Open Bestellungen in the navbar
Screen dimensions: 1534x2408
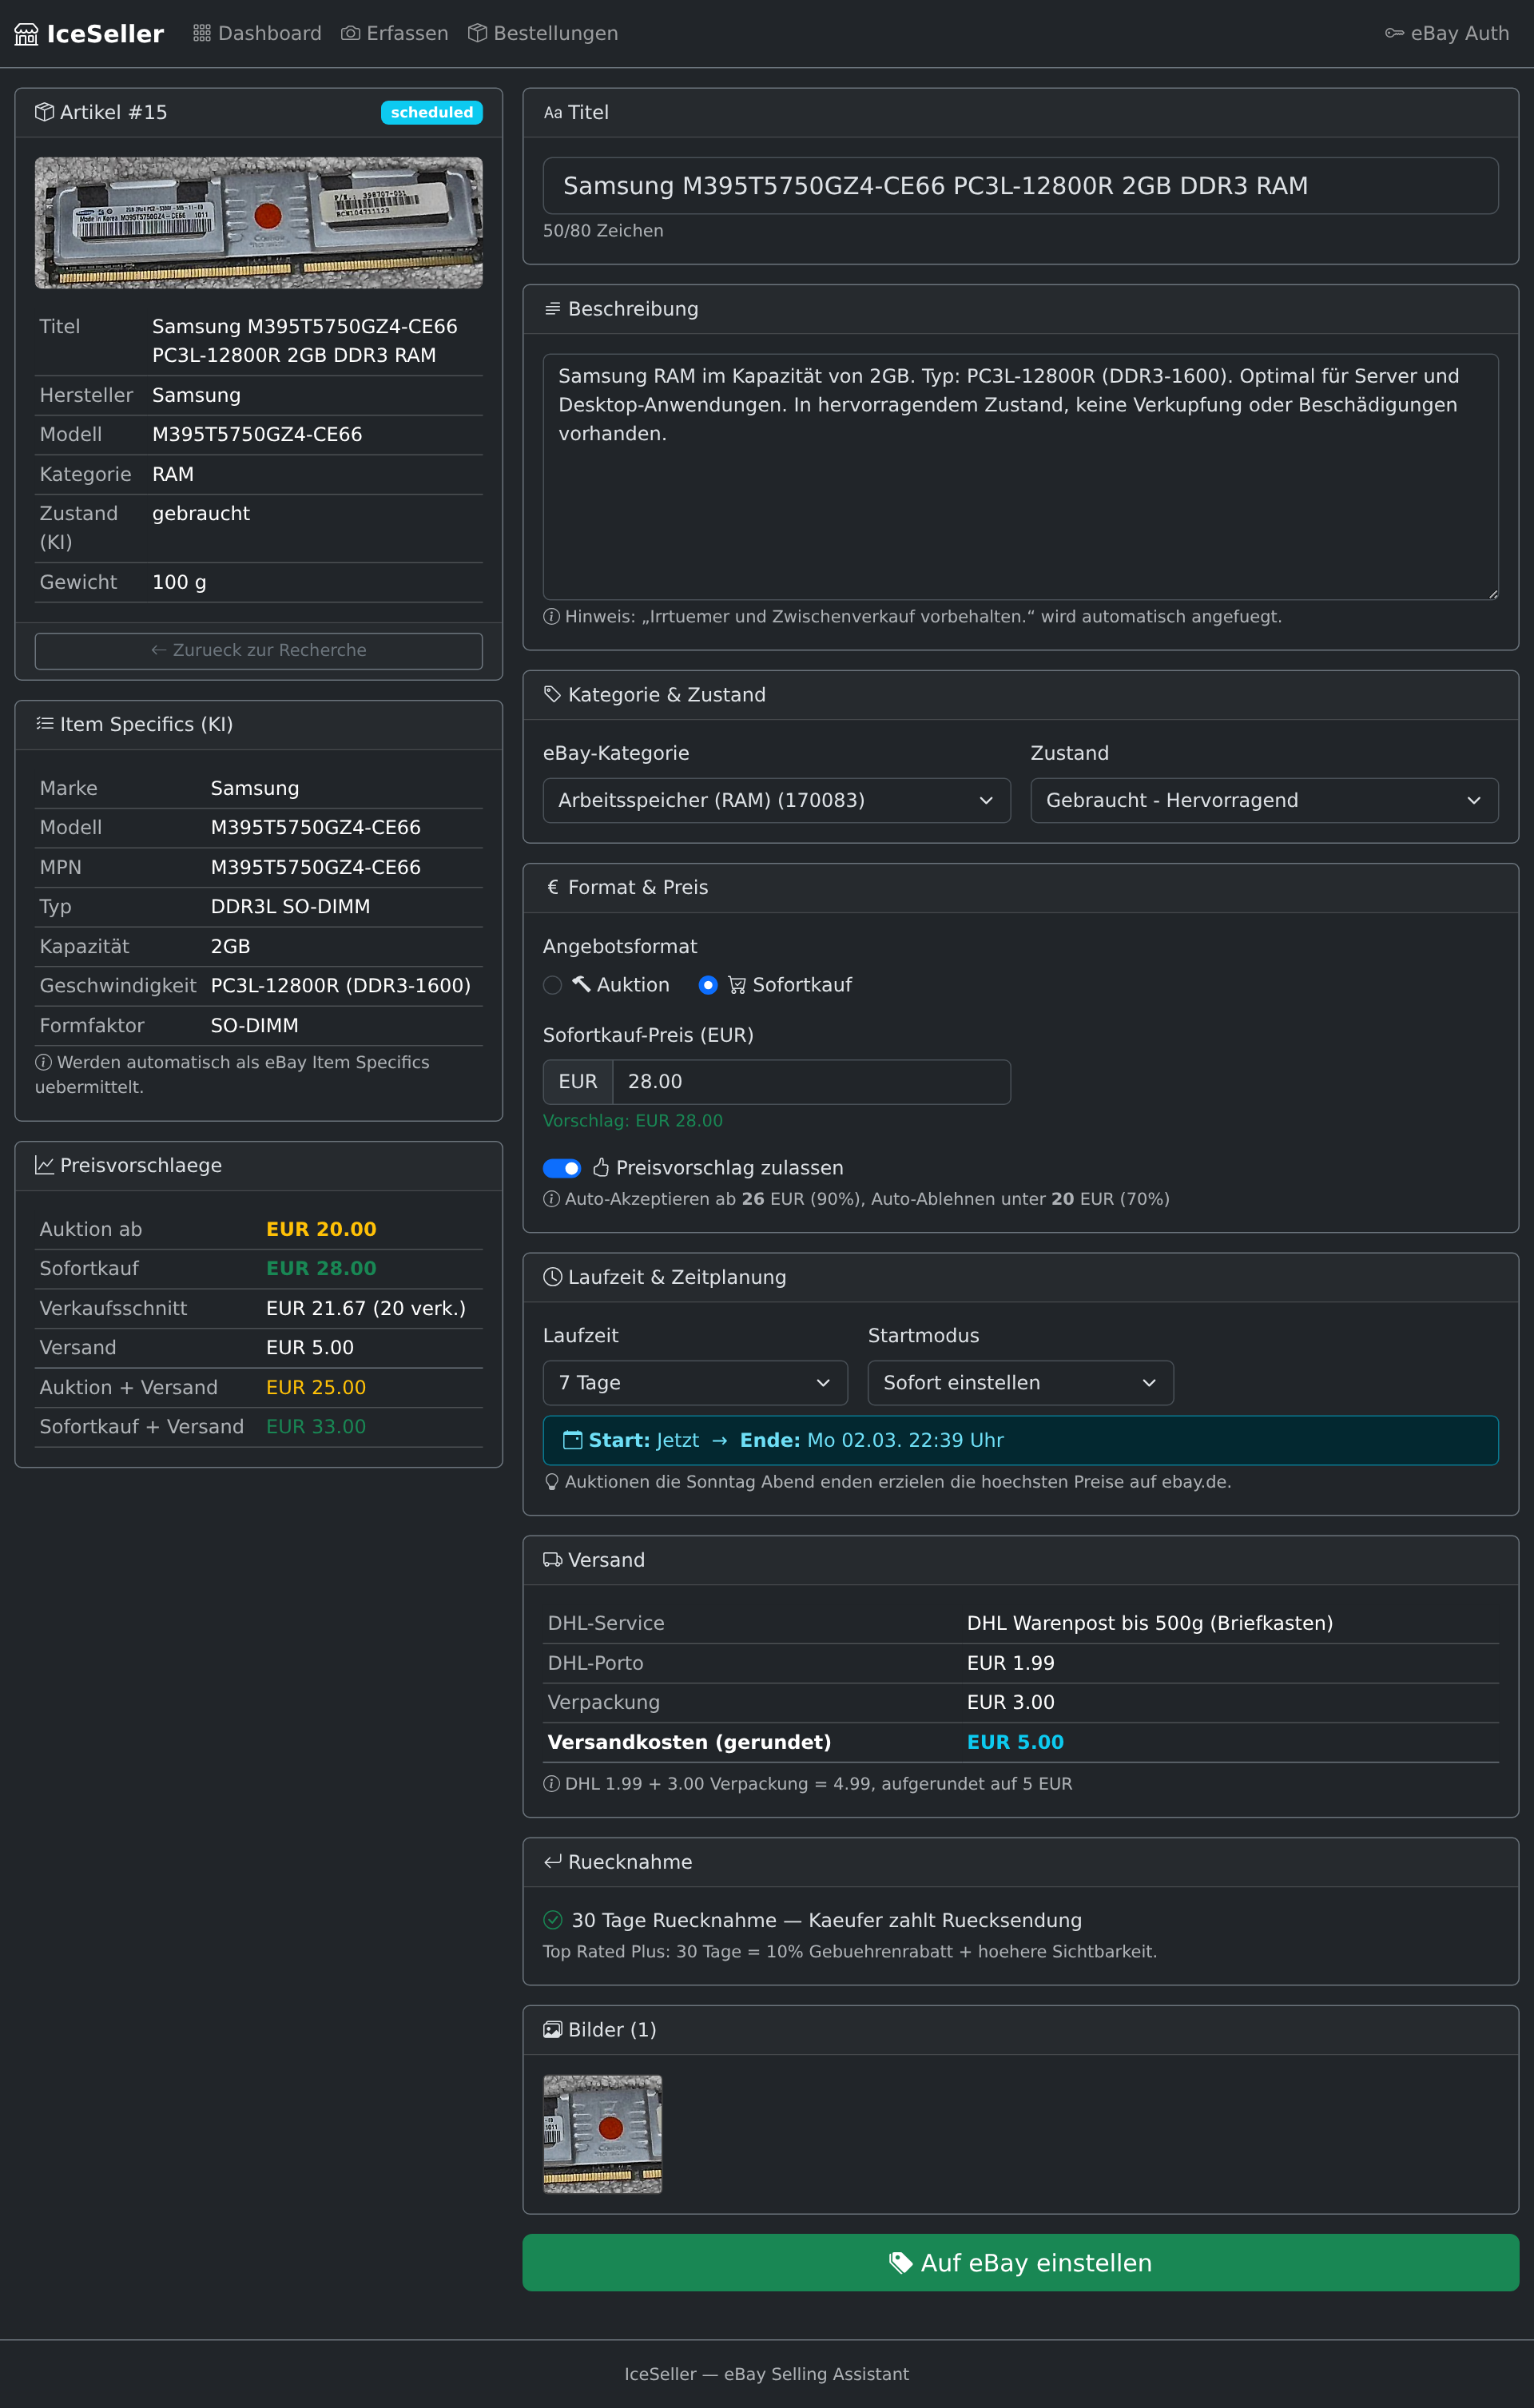pos(543,33)
